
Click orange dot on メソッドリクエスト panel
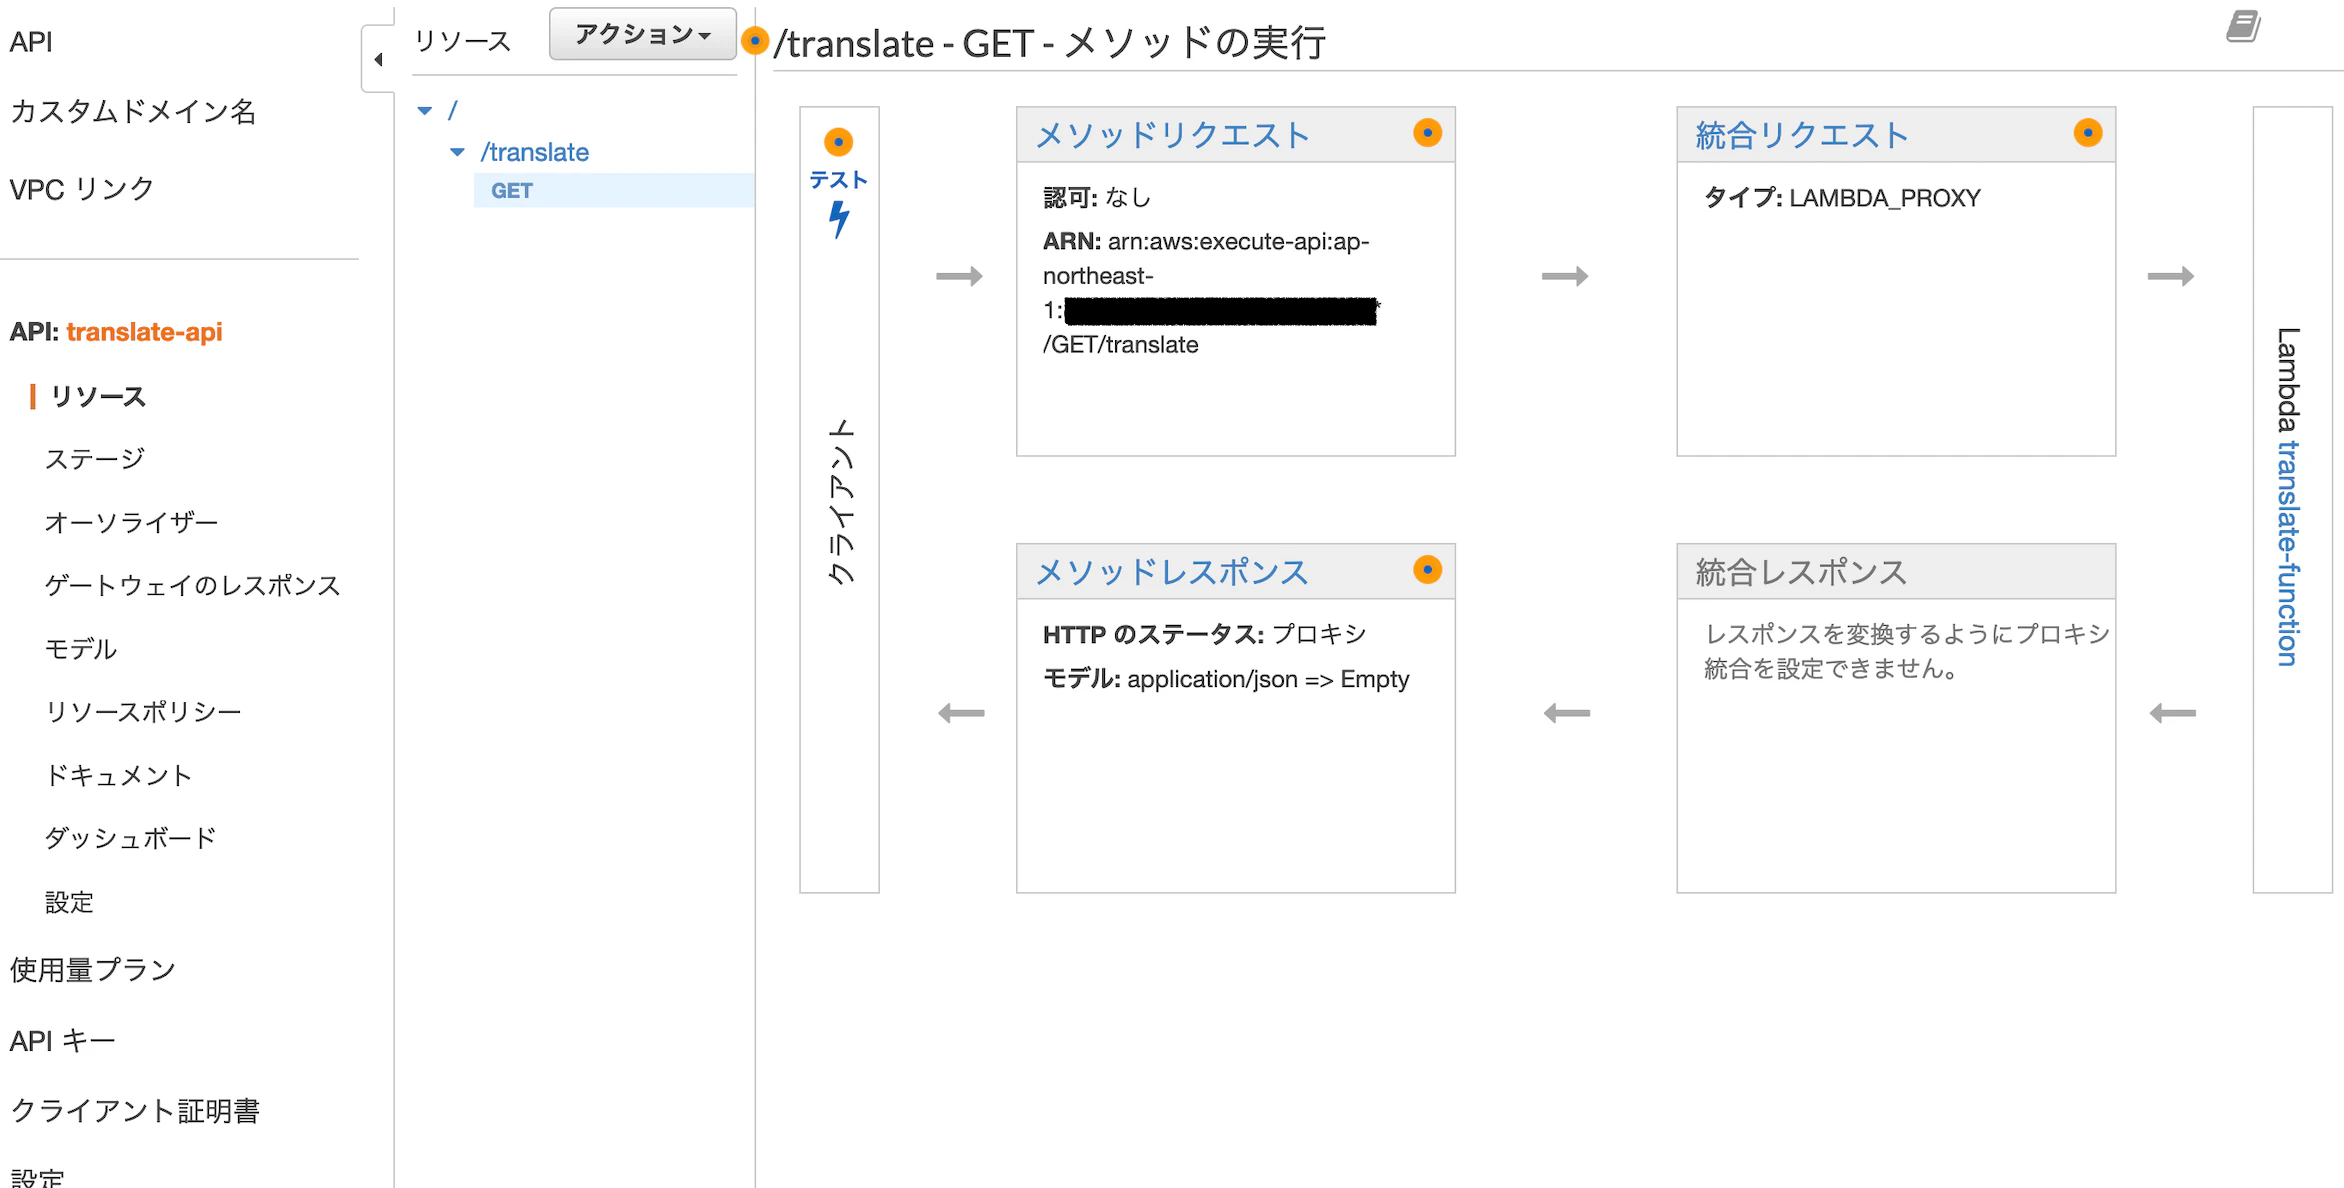tap(1427, 133)
